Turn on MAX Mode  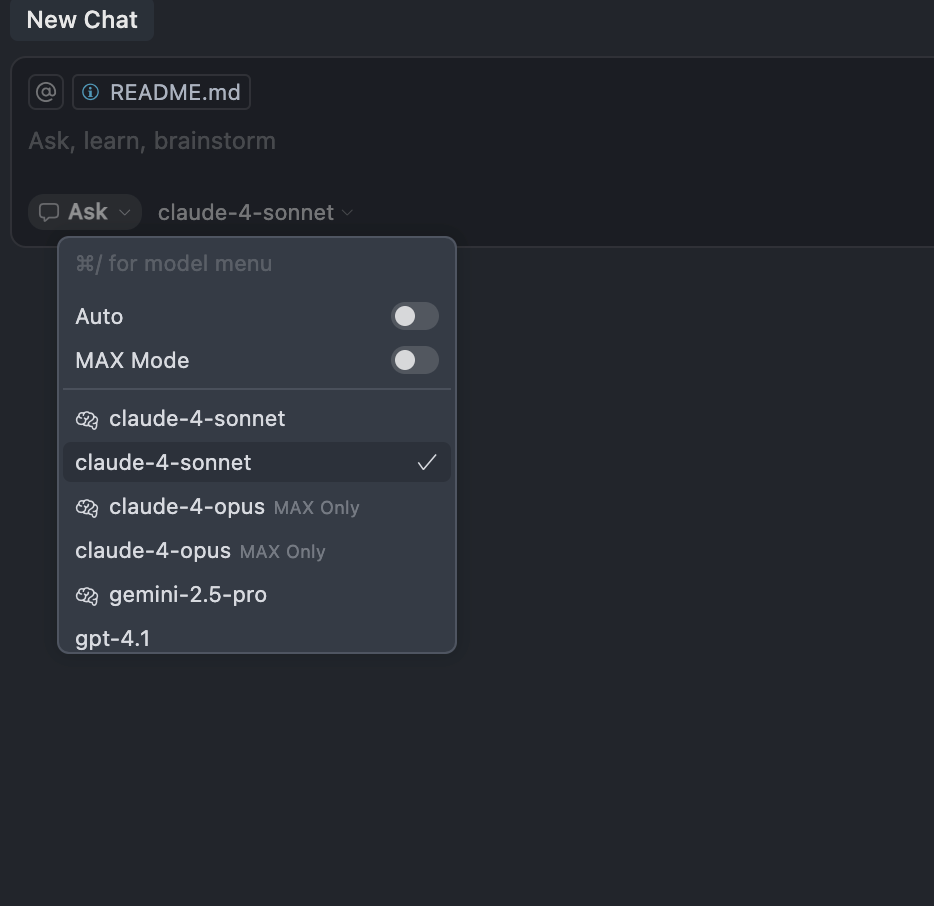[414, 360]
